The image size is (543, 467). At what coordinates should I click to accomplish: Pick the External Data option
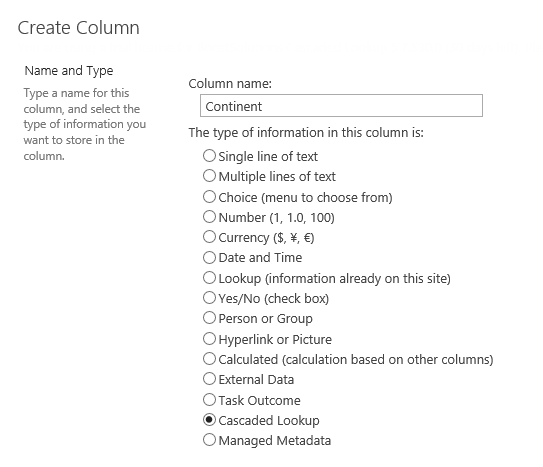coord(209,379)
